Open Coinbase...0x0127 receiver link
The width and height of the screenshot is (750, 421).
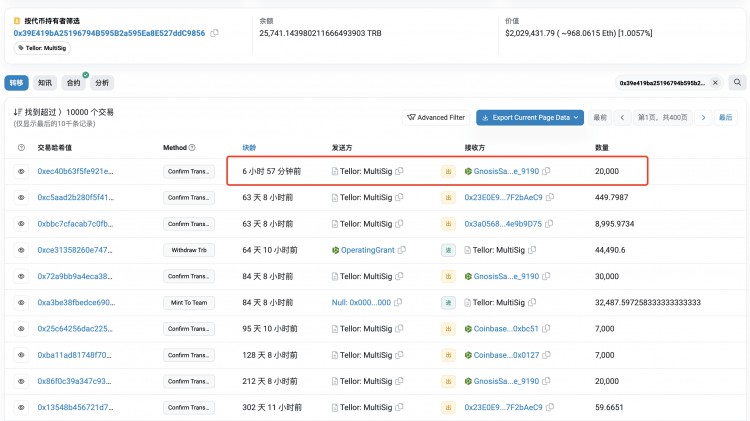pos(506,355)
